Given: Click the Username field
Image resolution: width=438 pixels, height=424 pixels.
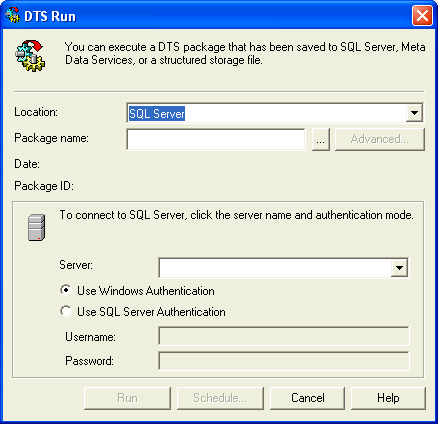Looking at the screenshot, I should point(284,336).
